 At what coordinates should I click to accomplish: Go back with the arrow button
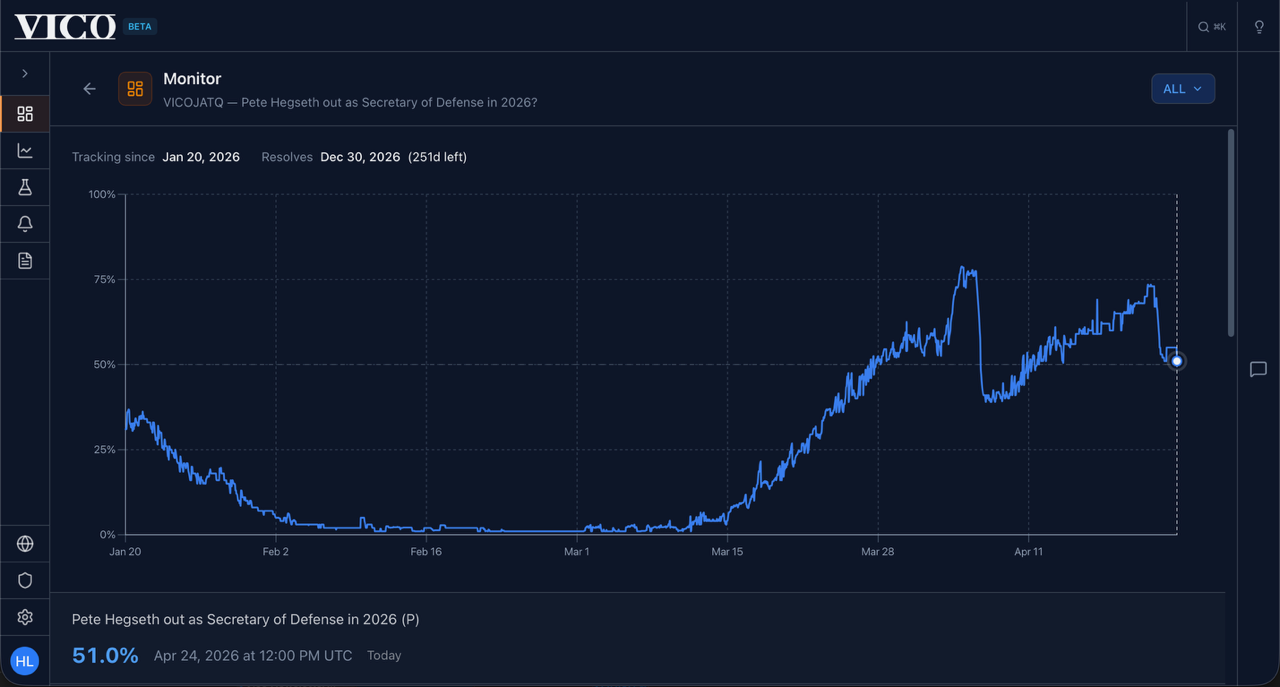[89, 89]
